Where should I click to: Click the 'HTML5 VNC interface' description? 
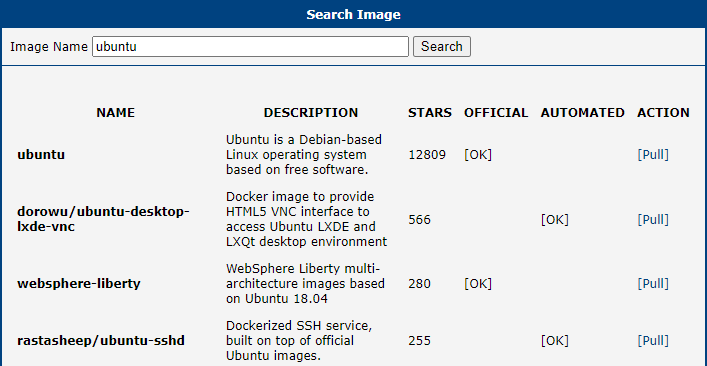pyautogui.click(x=307, y=220)
